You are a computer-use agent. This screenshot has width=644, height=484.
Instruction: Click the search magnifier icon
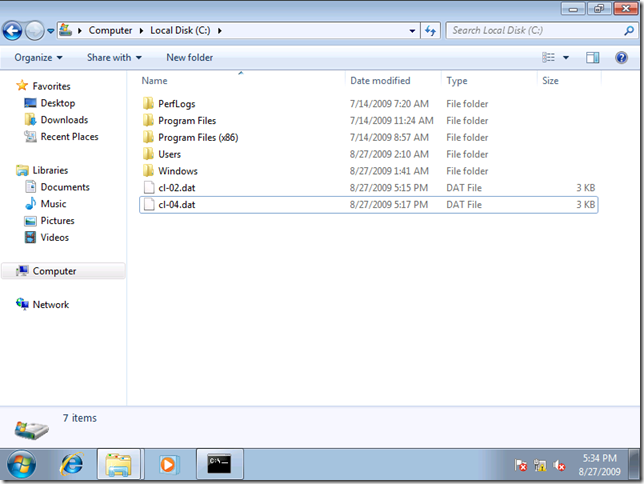click(x=628, y=30)
